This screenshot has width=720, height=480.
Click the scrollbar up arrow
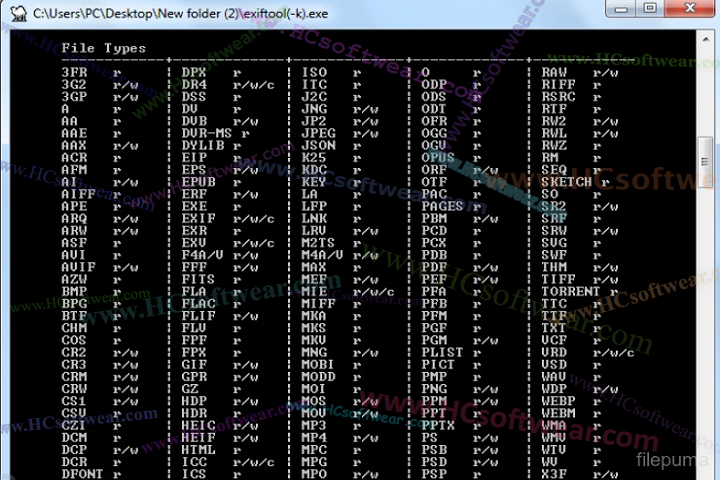(706, 37)
